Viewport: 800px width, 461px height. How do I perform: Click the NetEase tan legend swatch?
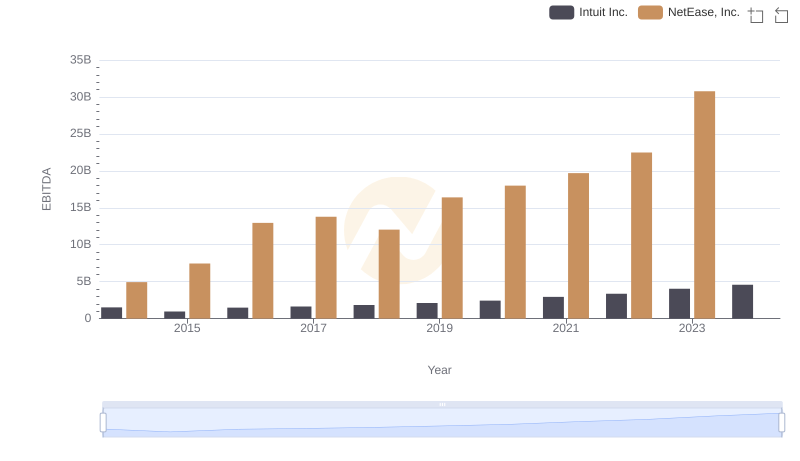(x=650, y=12)
